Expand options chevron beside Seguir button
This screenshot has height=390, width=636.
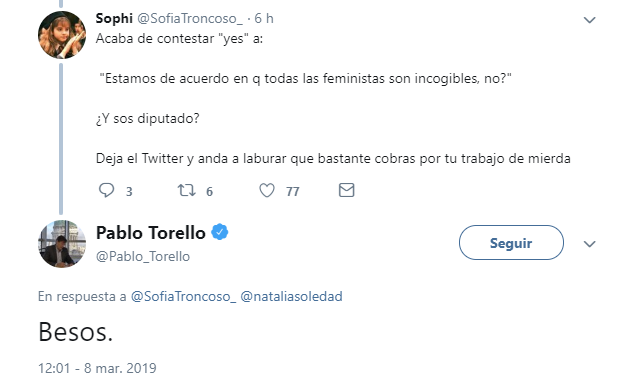(x=589, y=244)
